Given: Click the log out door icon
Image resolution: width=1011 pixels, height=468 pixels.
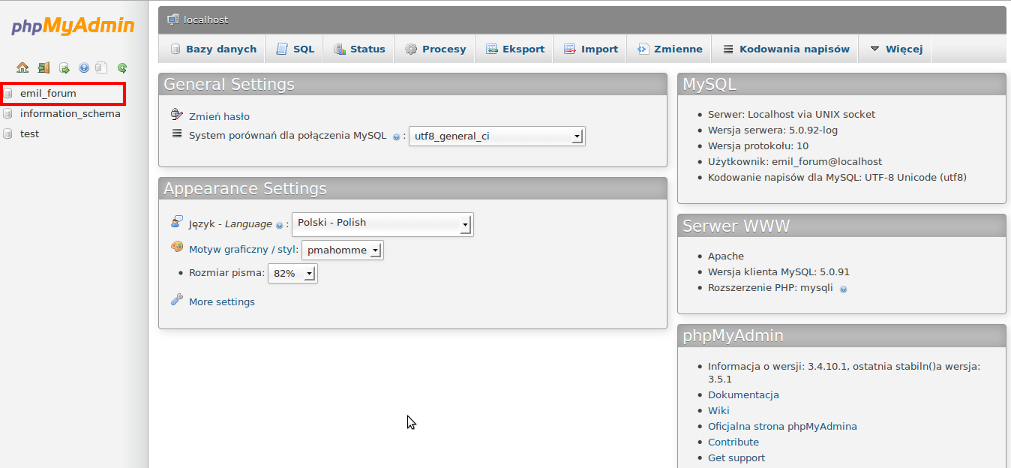Looking at the screenshot, I should [x=44, y=67].
